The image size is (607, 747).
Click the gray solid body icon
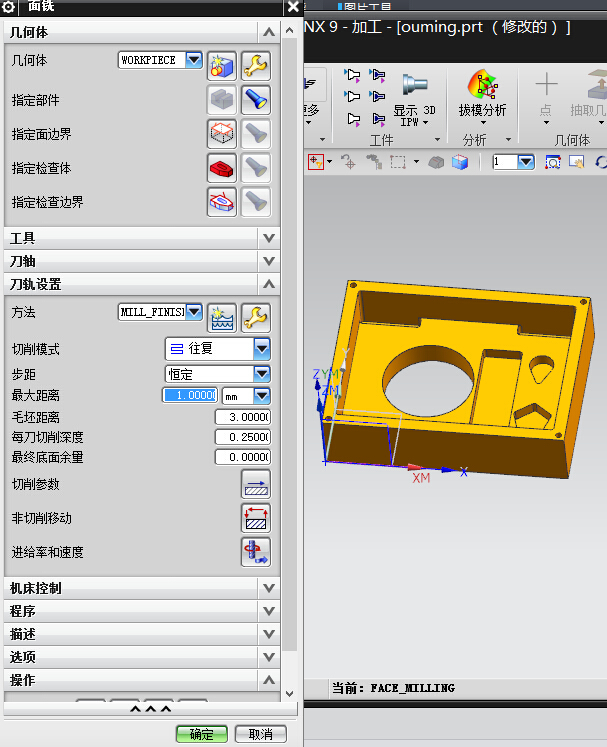436,162
